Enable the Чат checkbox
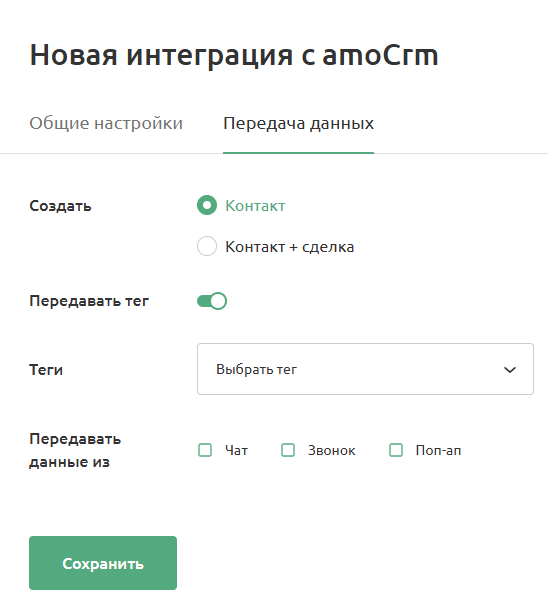Screen dimensions: 548x604 click(205, 450)
